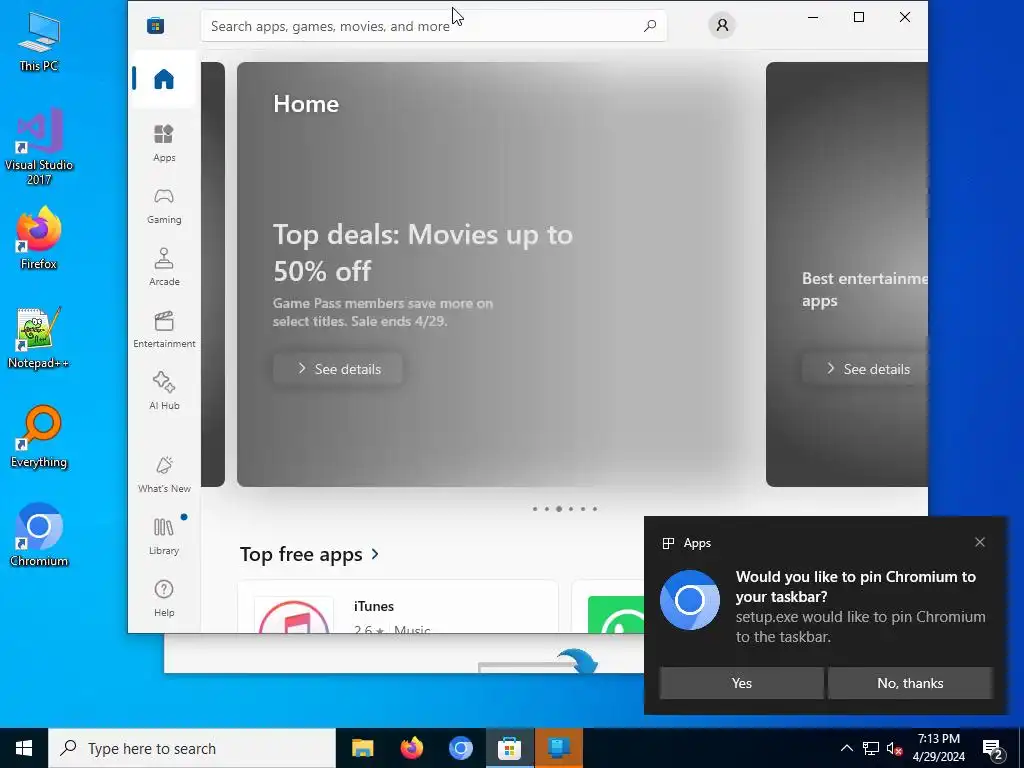Open the Windows Start menu
The image size is (1024, 768).
(24, 748)
